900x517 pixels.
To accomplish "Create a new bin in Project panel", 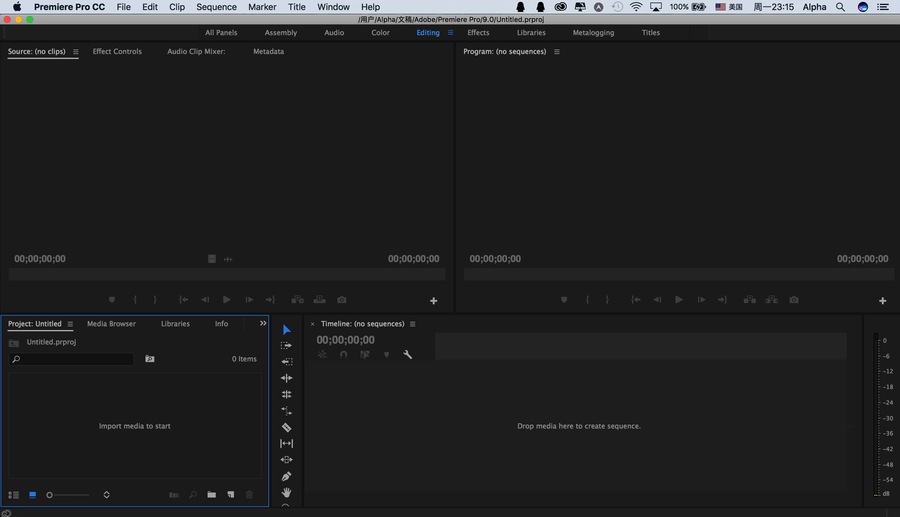I will pos(211,495).
